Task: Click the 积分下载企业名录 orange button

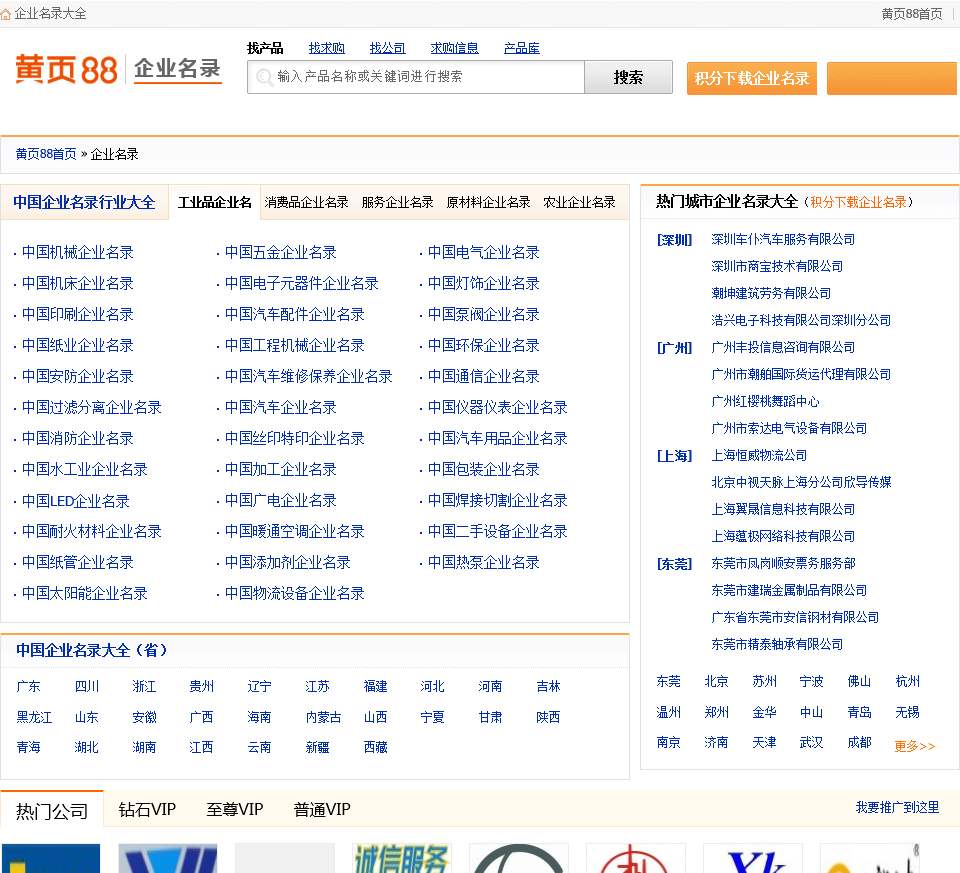Action: [751, 77]
